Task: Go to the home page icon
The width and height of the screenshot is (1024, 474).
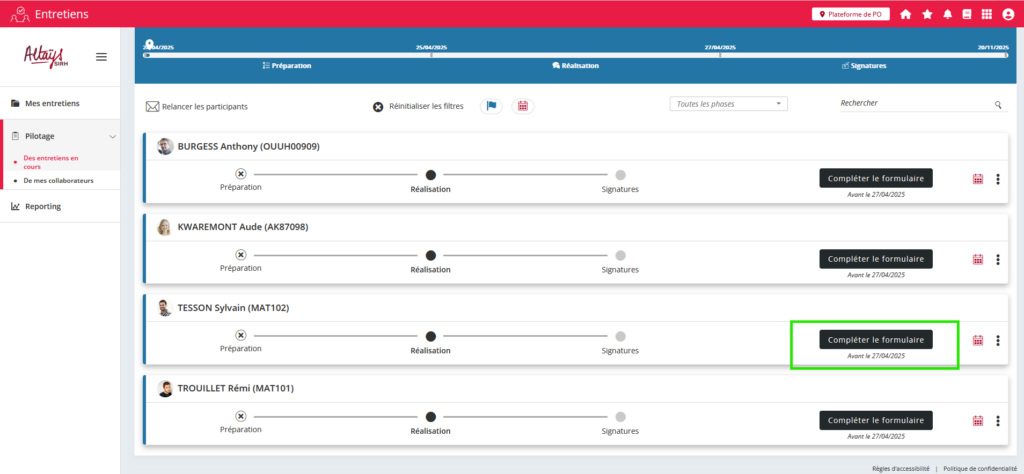Action: [x=905, y=14]
